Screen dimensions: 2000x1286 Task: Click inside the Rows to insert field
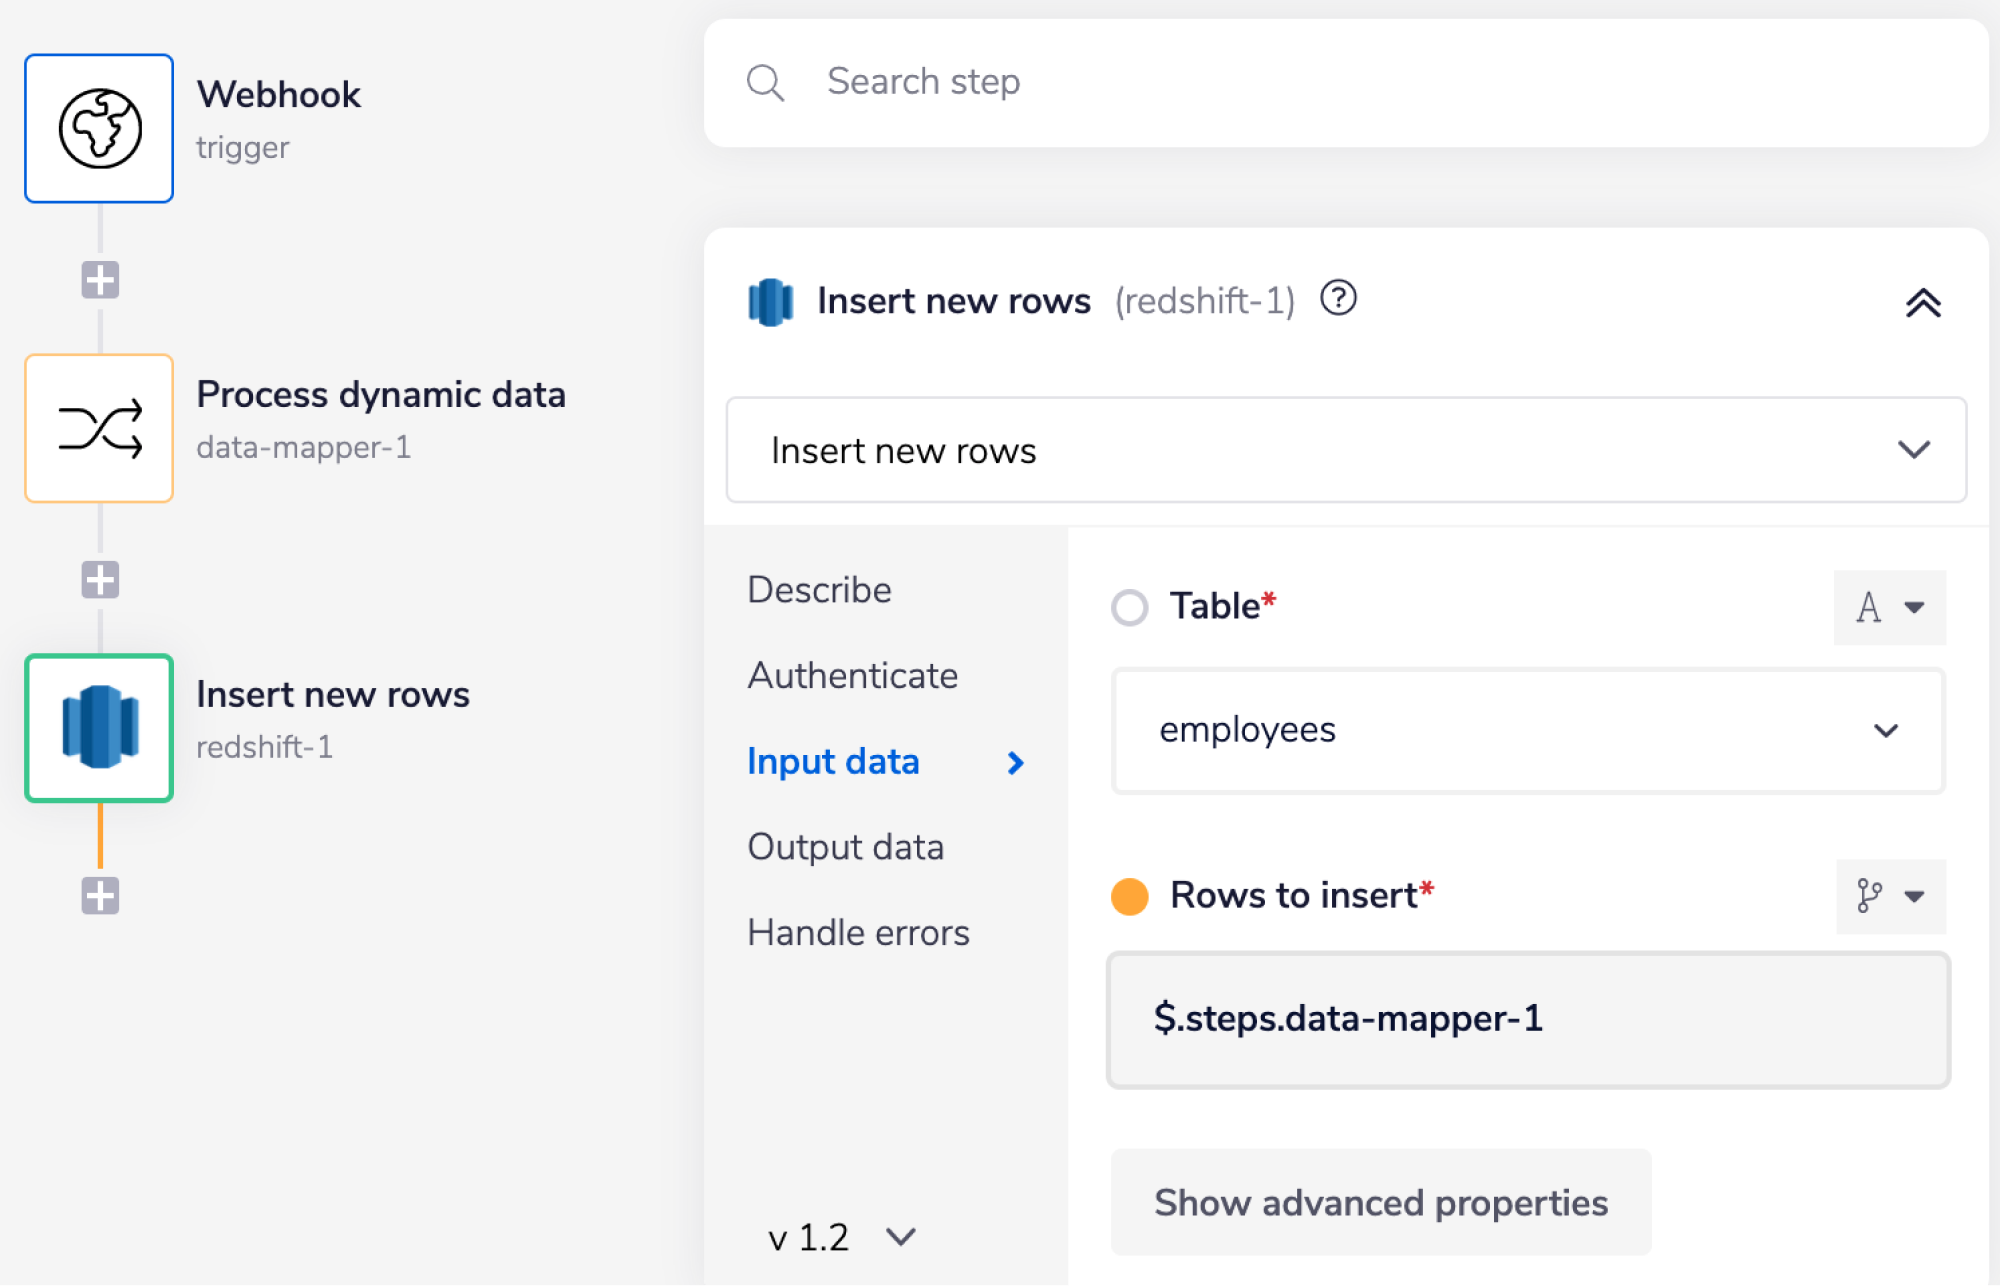coord(1527,1020)
